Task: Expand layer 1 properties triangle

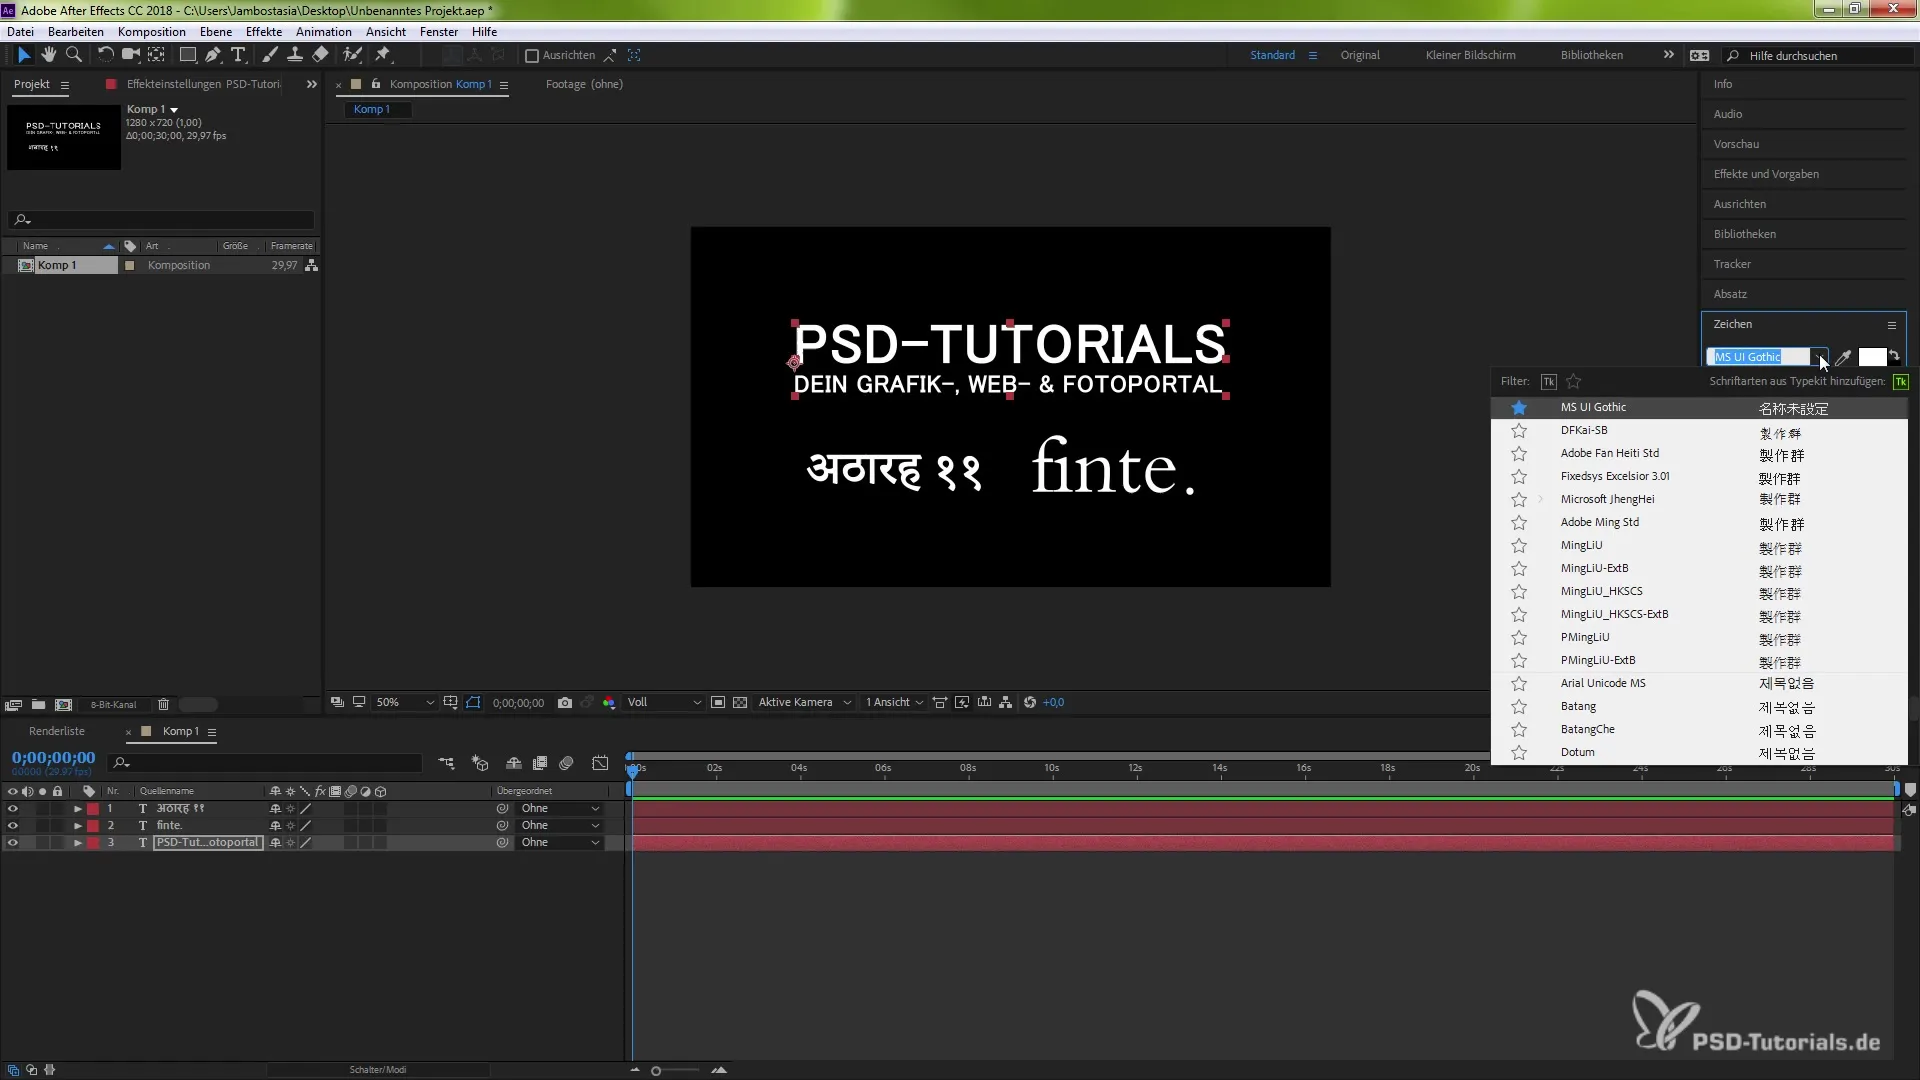Action: tap(77, 809)
